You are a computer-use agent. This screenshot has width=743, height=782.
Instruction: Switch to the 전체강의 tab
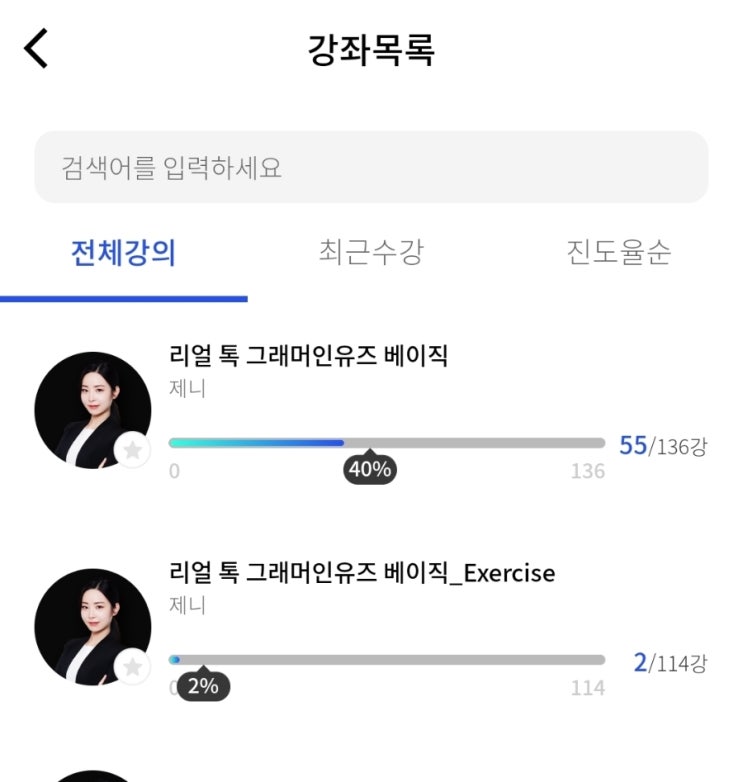tap(123, 253)
